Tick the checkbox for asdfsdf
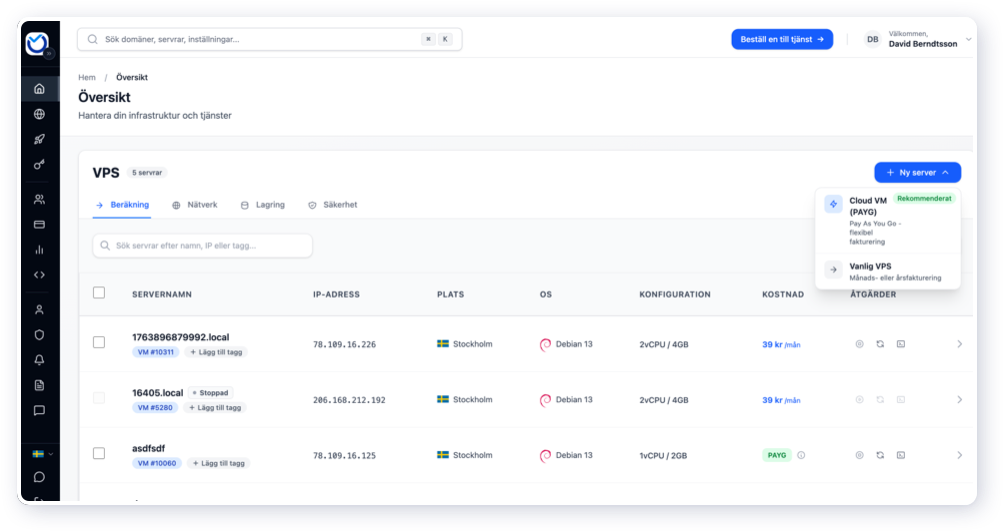 99,453
